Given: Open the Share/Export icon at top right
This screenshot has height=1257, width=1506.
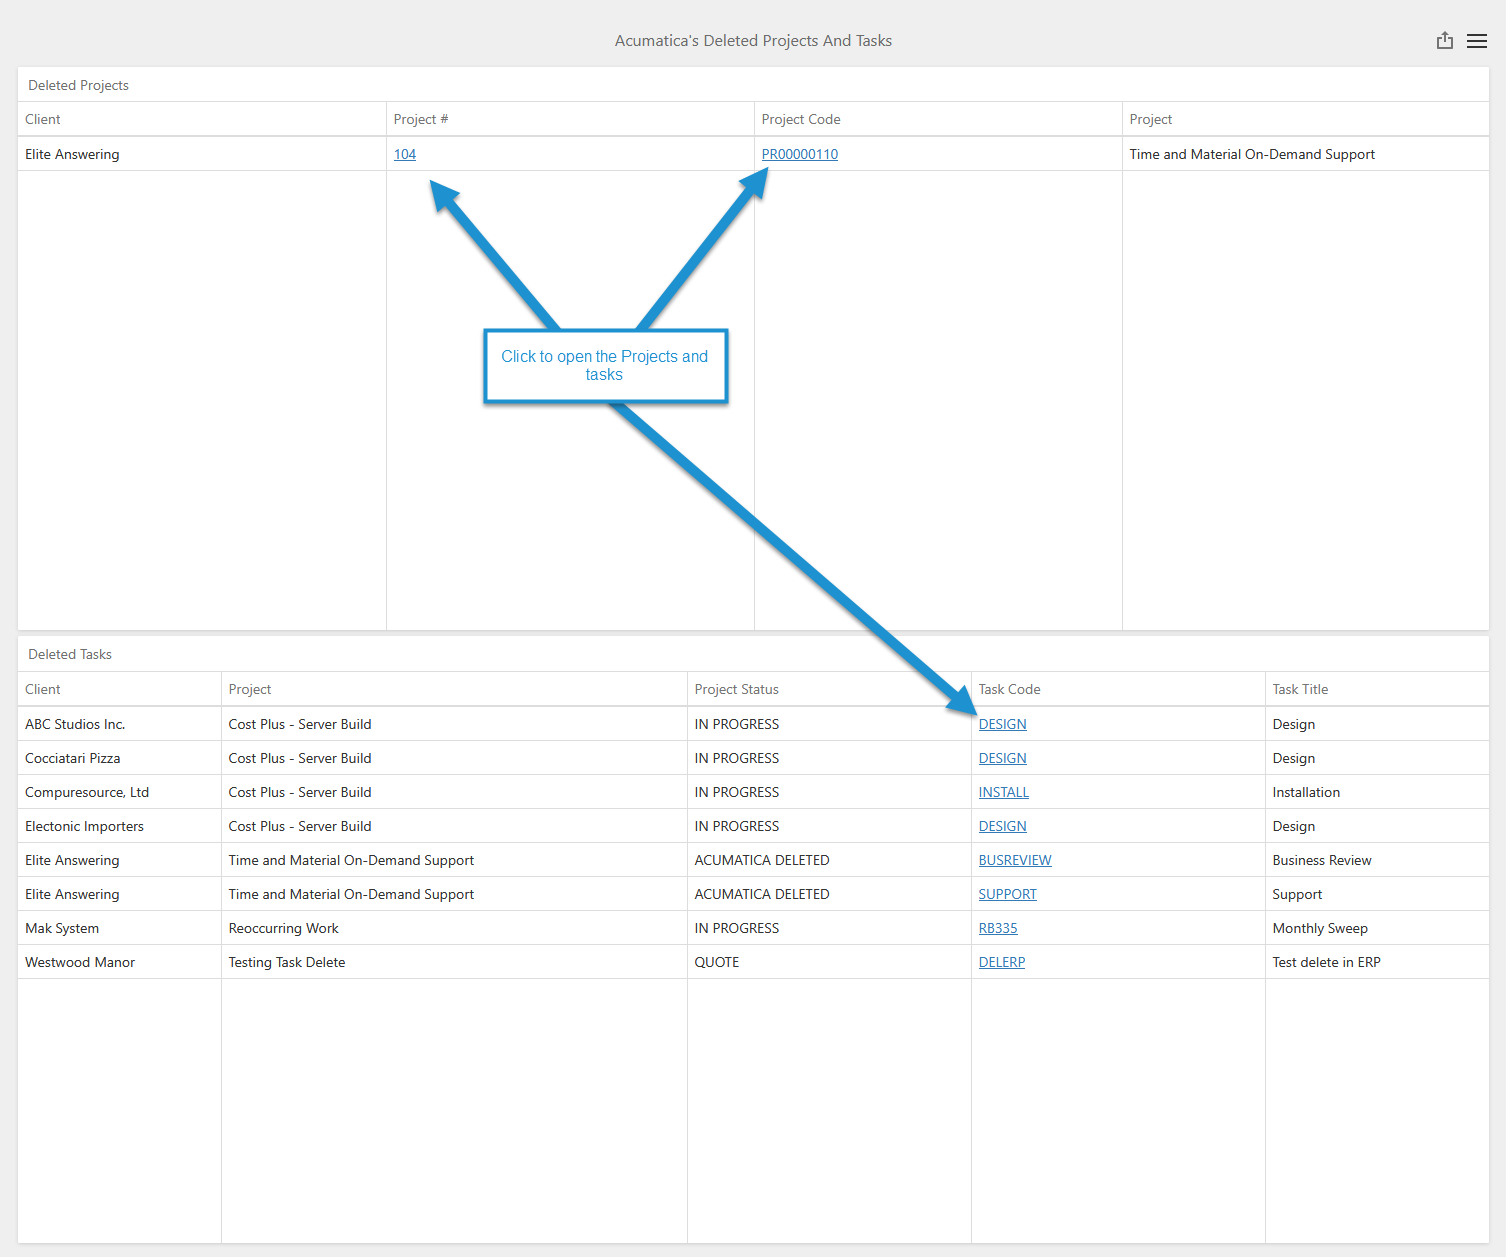Looking at the screenshot, I should [x=1444, y=40].
